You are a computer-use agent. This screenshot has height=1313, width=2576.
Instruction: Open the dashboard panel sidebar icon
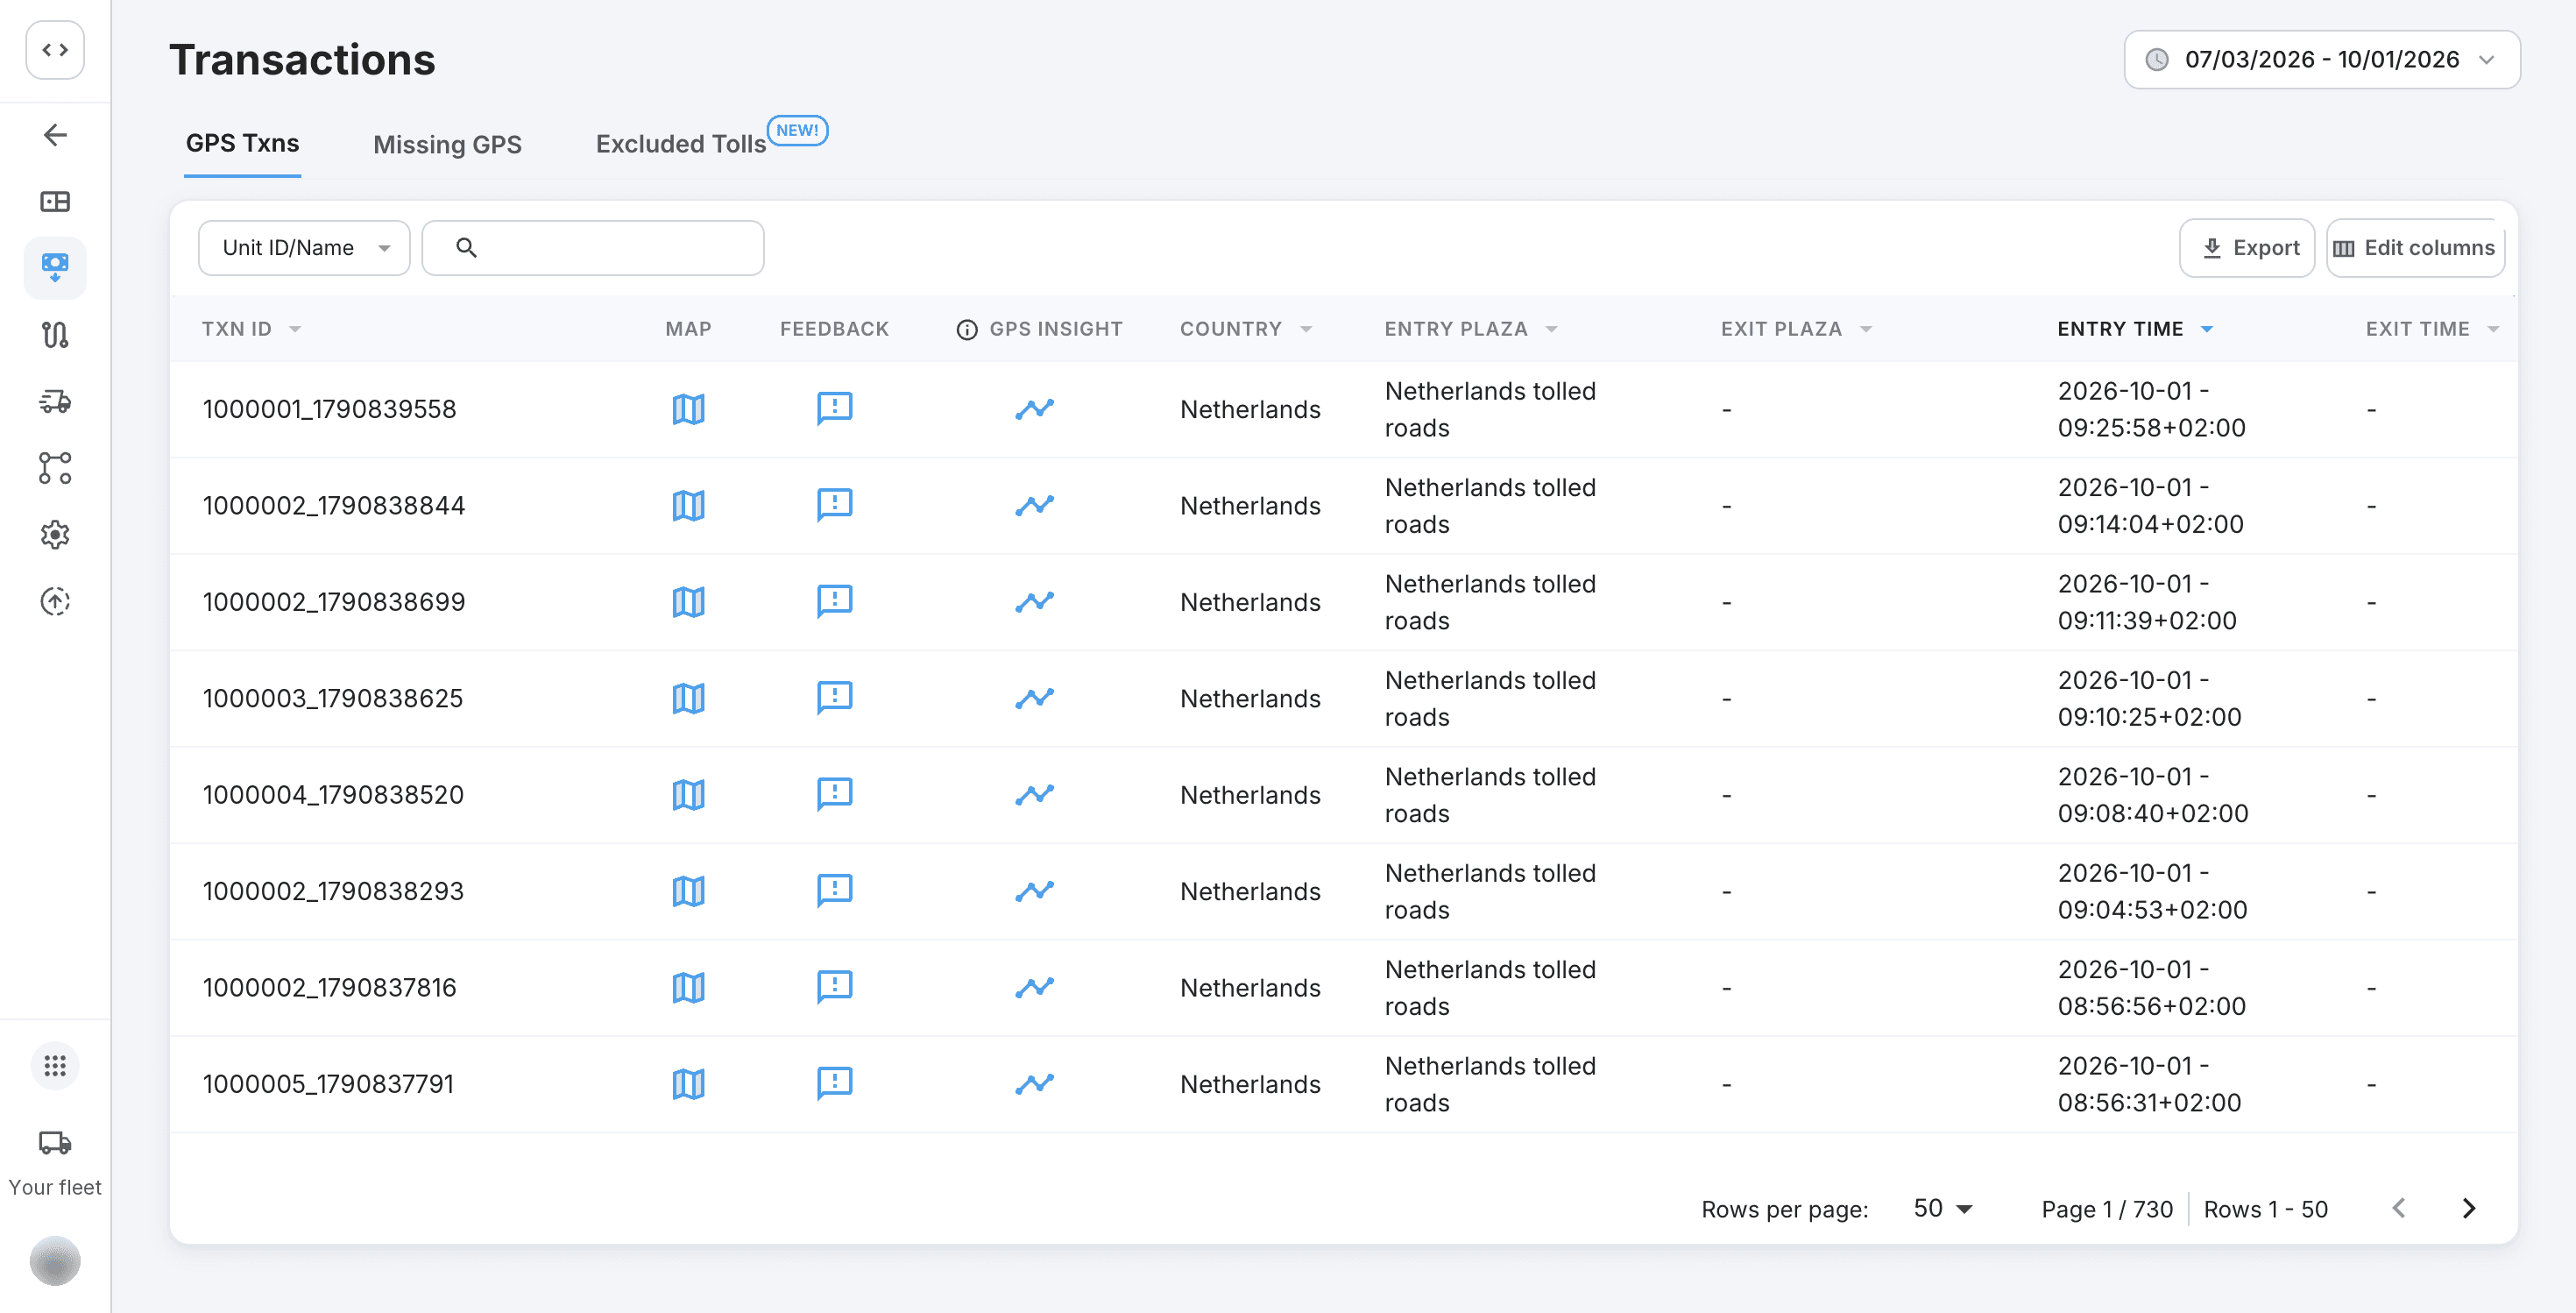click(x=55, y=202)
